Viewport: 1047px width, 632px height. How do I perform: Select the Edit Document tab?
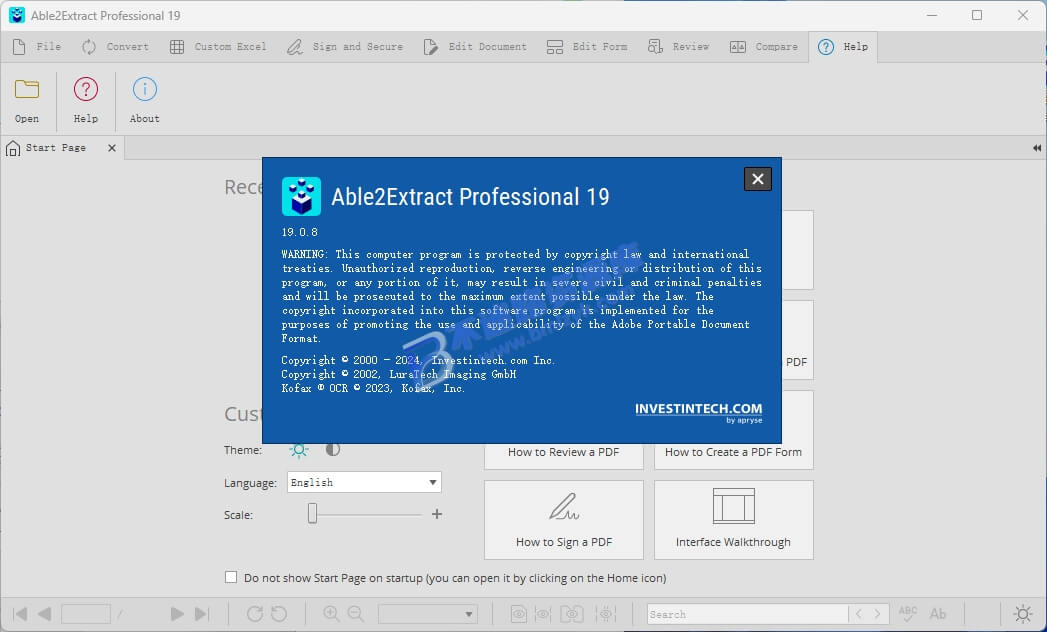point(475,47)
